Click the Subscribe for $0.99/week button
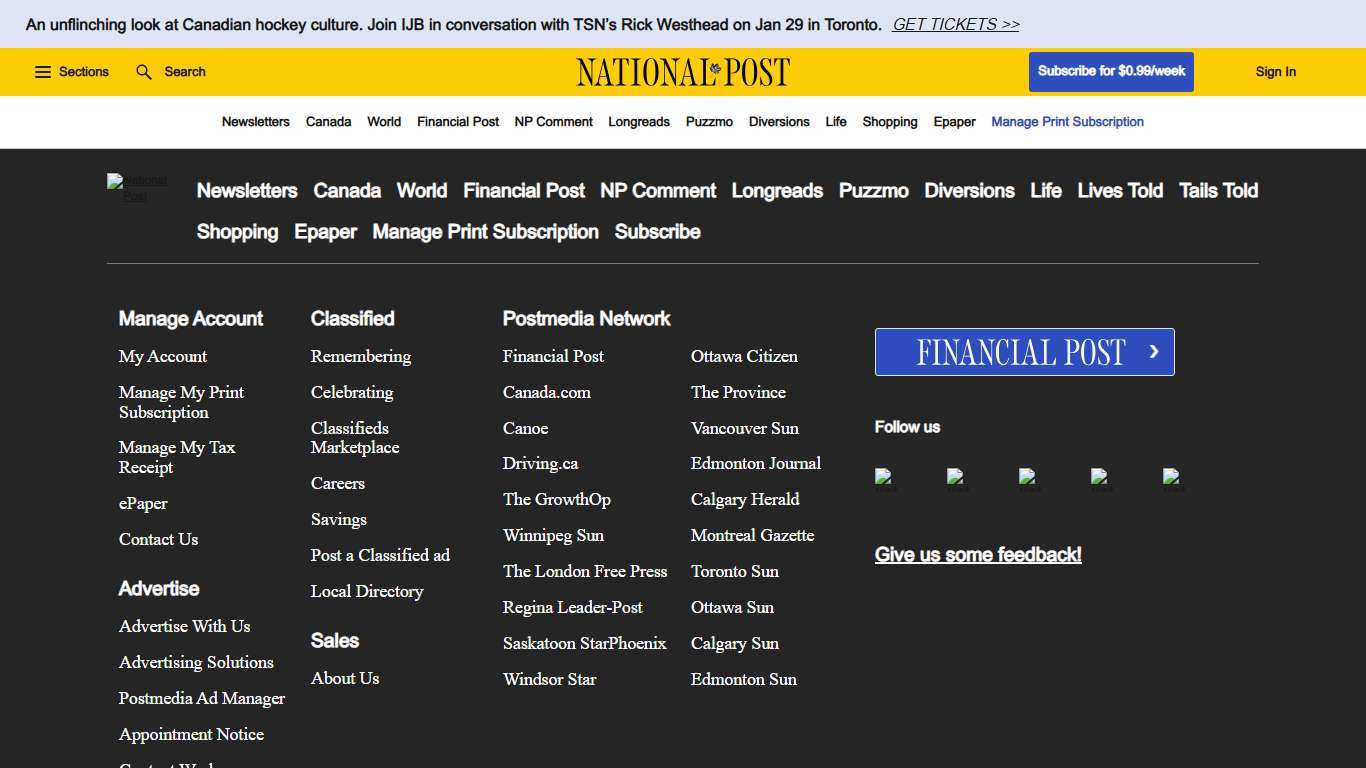1366x768 pixels. (x=1110, y=71)
